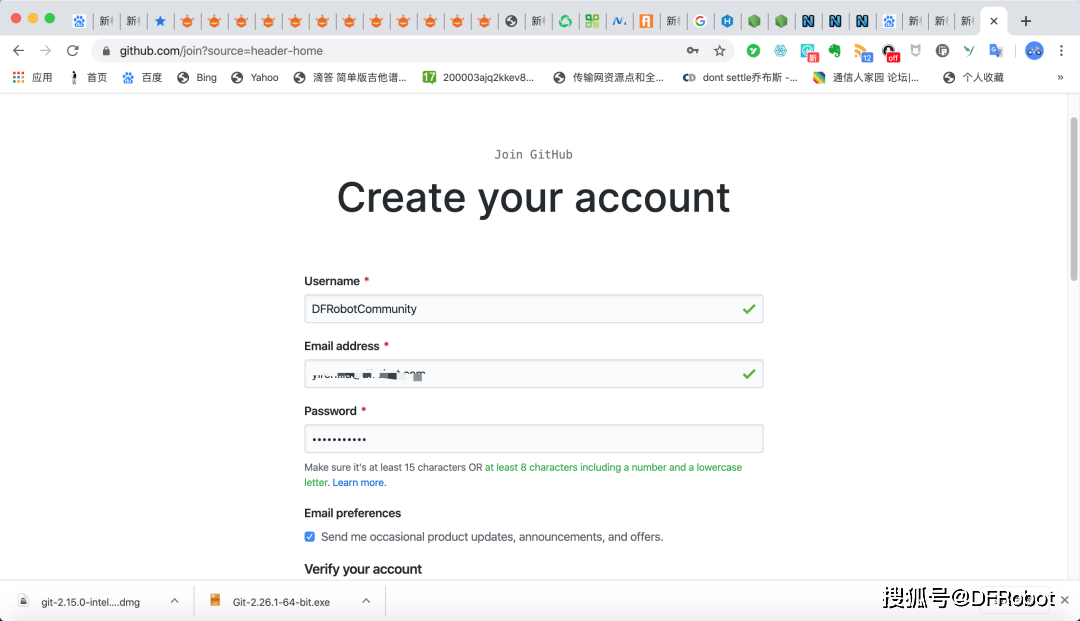Open the 传输网资源点和全 bookmark
The width and height of the screenshot is (1080, 621).
(x=608, y=77)
